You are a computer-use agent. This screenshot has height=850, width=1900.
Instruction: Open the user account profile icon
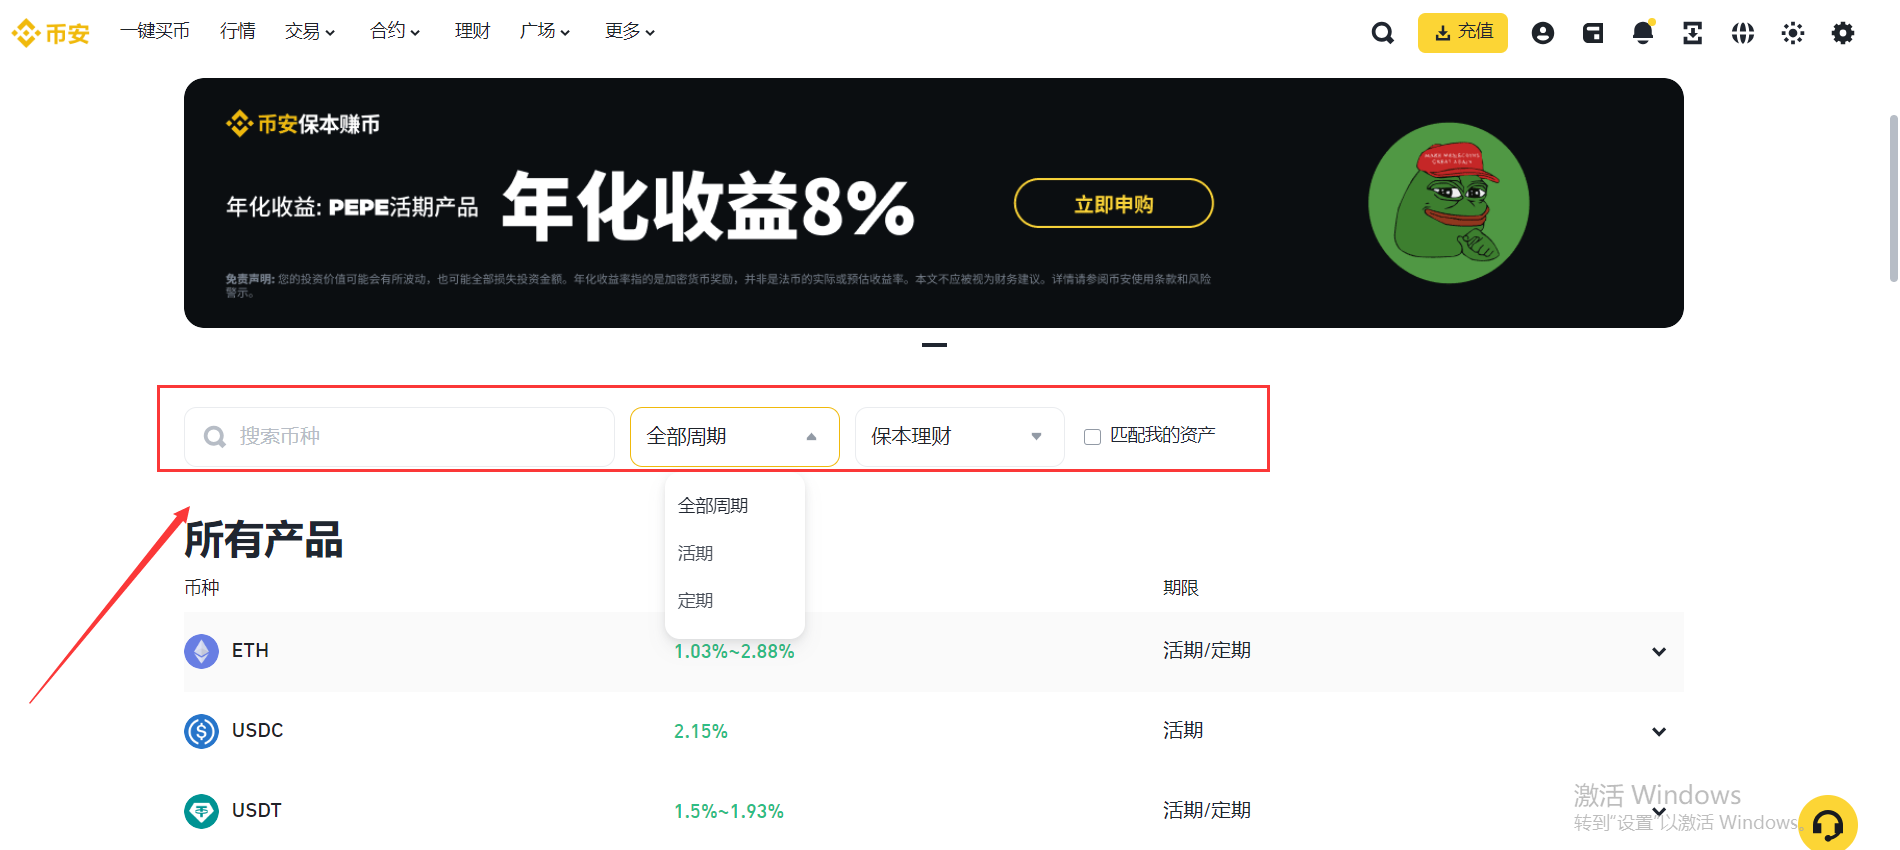1542,33
